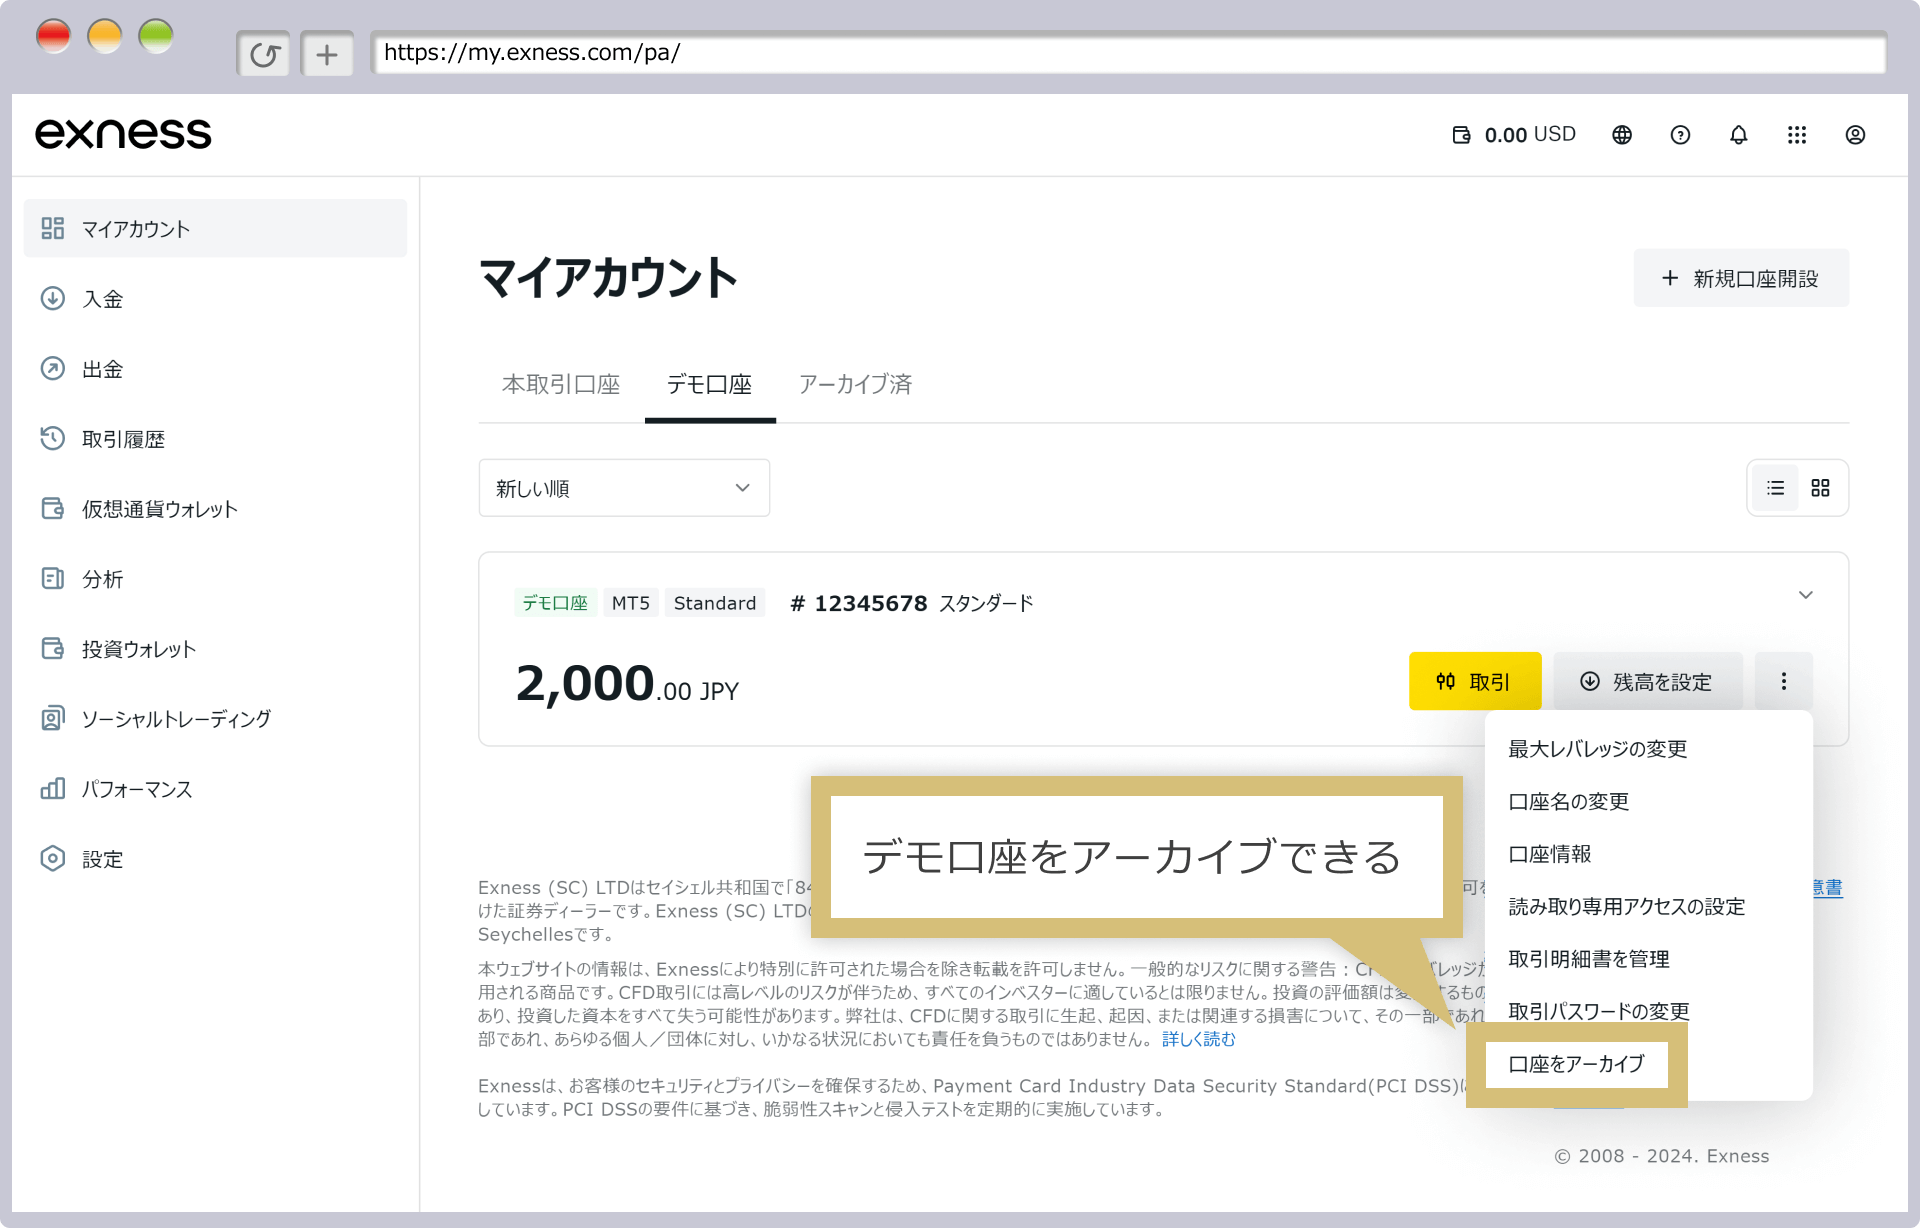Click the Standard tag
The image size is (1920, 1228).
pos(715,603)
